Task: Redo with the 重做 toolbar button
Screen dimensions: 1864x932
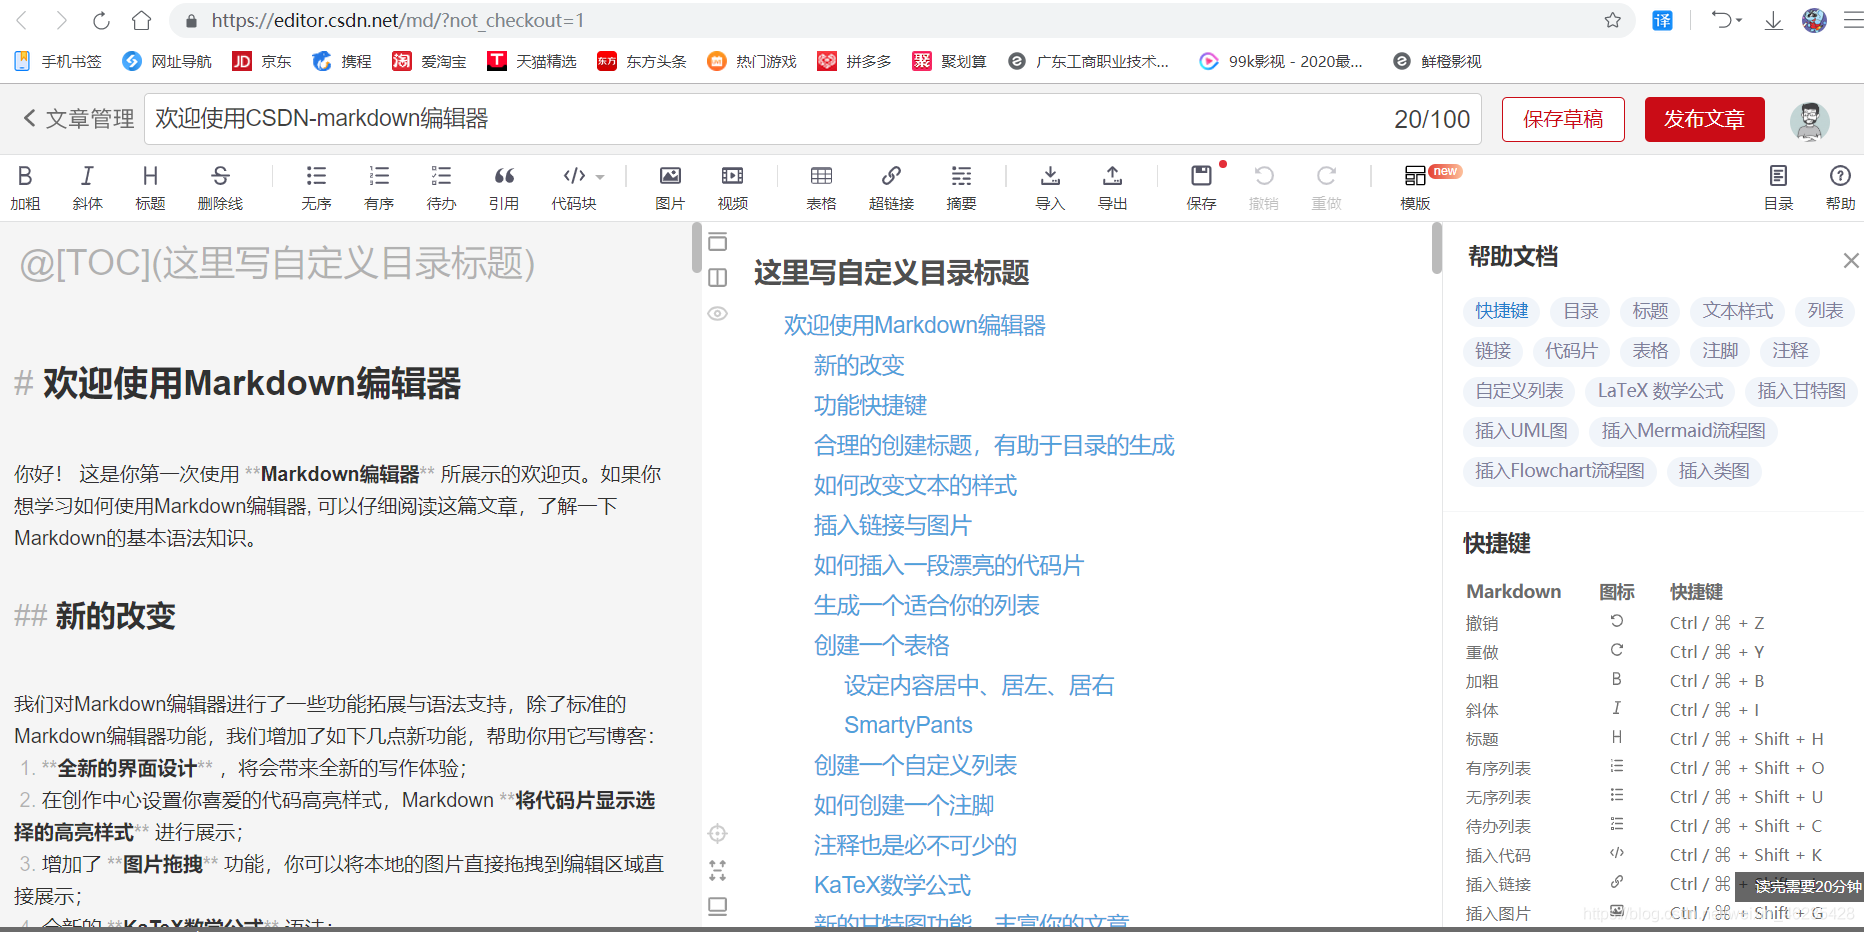Action: tap(1326, 187)
